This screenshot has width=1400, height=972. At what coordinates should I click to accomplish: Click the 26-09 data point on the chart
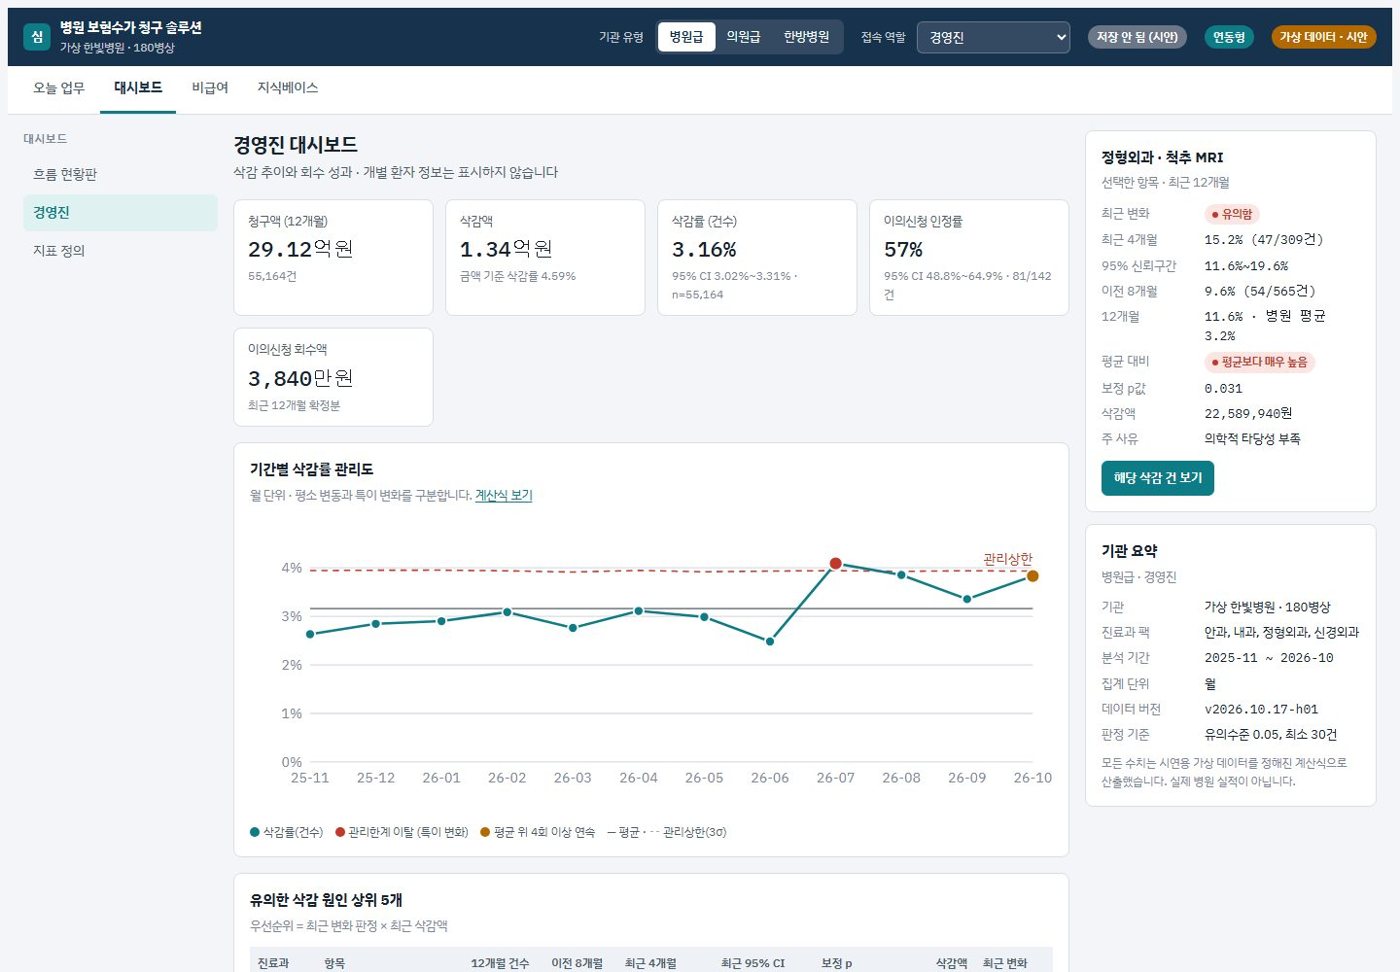coord(967,599)
